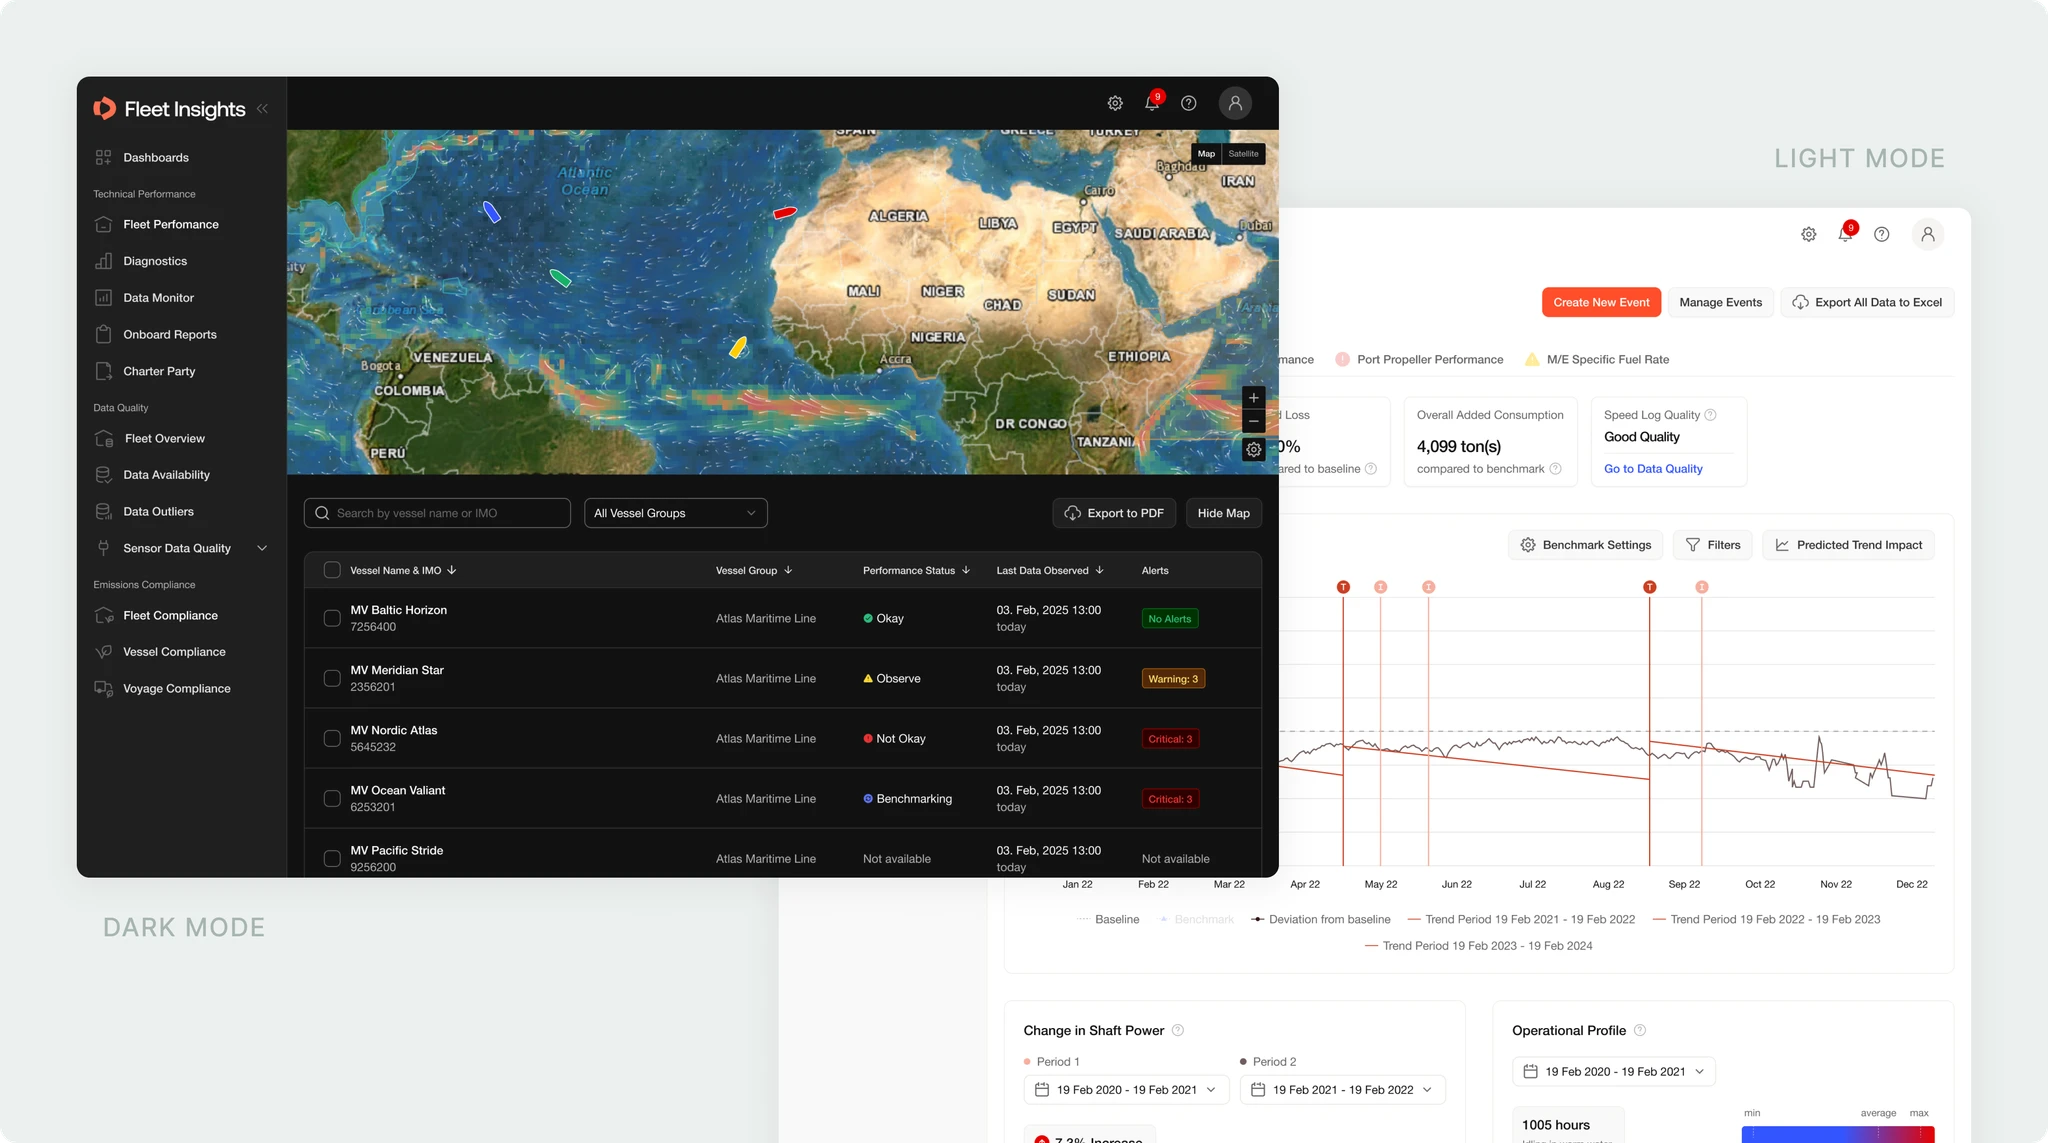
Task: Toggle Deviation from baseline legend entry
Action: 1320,920
